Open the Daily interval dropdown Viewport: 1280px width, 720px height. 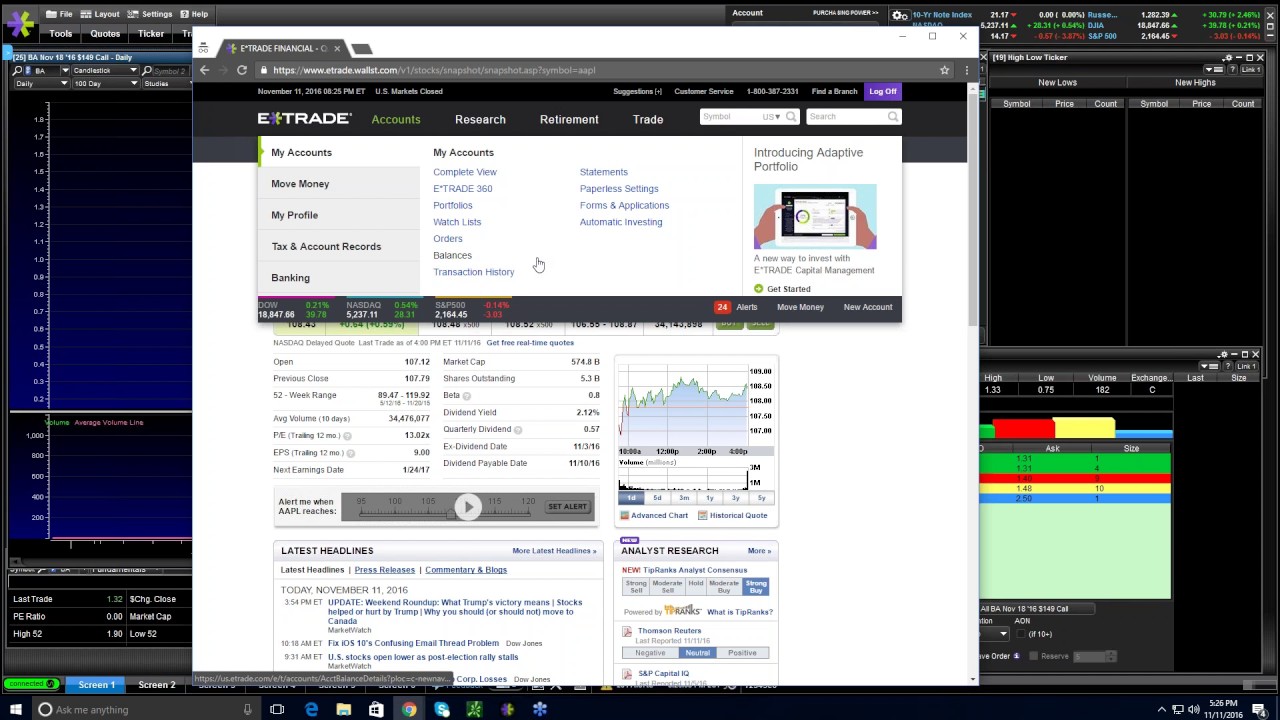tap(41, 83)
